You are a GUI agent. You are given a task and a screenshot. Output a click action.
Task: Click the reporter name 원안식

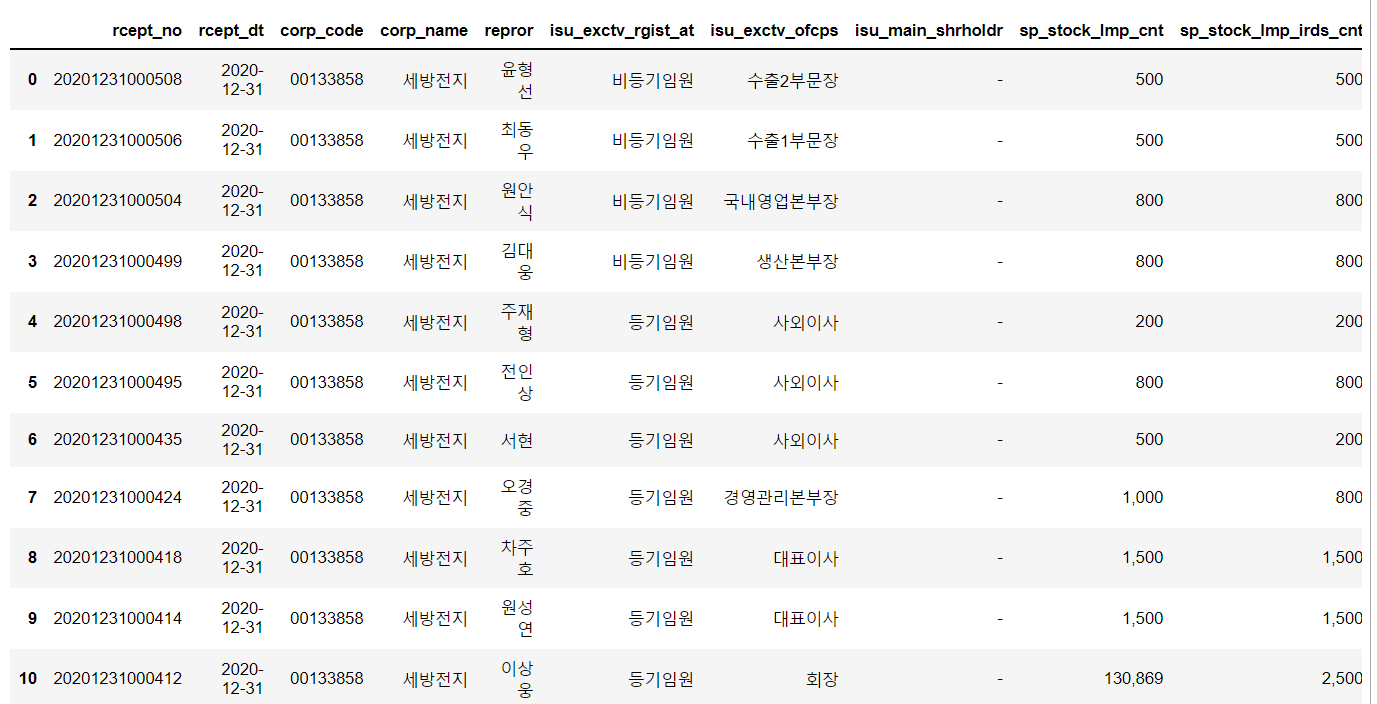point(517,200)
